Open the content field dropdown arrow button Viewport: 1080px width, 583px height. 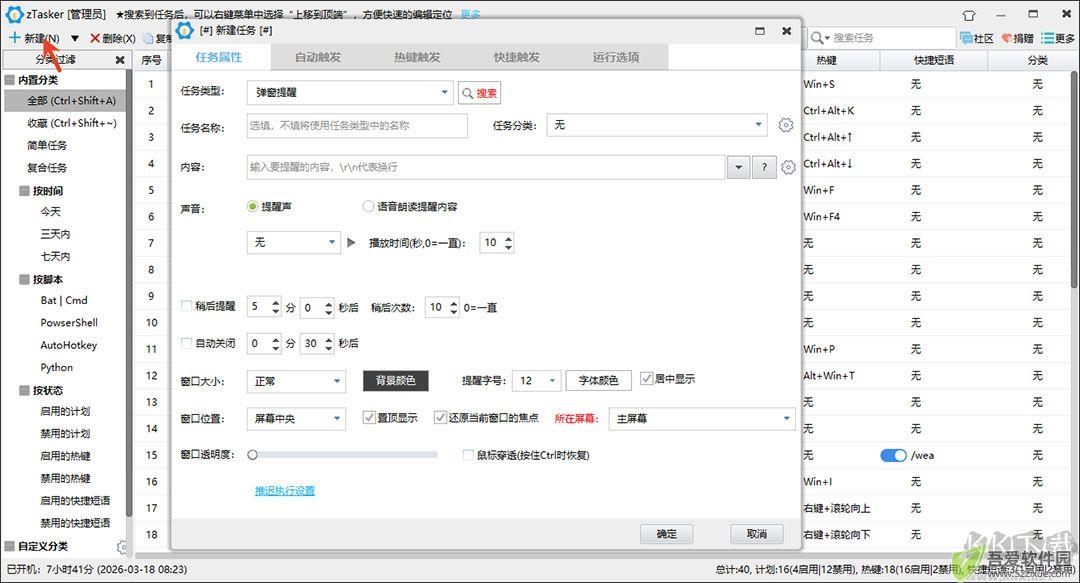pos(738,167)
